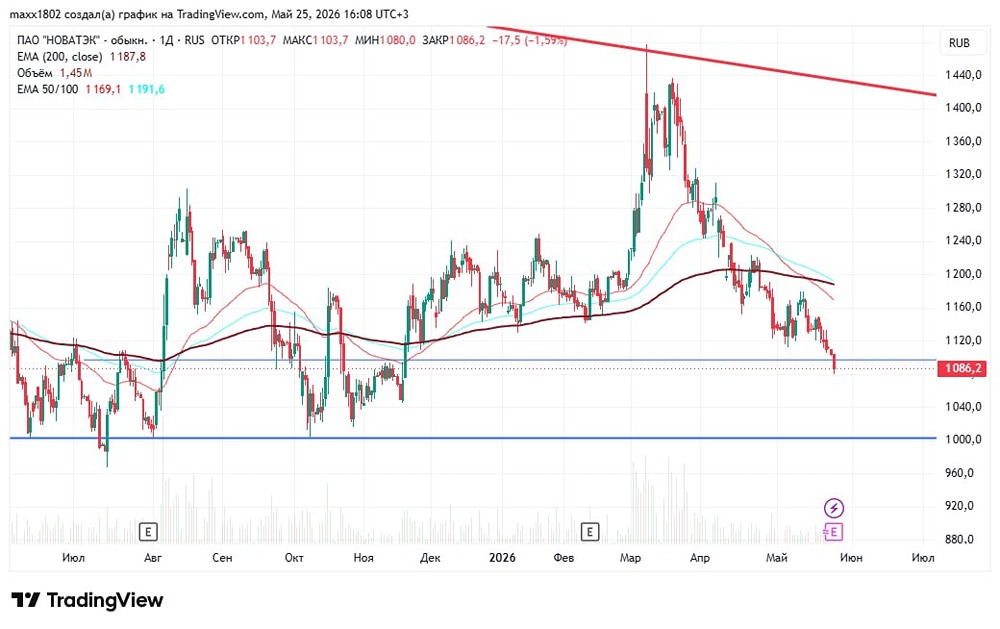Select the ПАО "НОВАТЭК" symbol title
1000x629 pixels.
point(83,40)
